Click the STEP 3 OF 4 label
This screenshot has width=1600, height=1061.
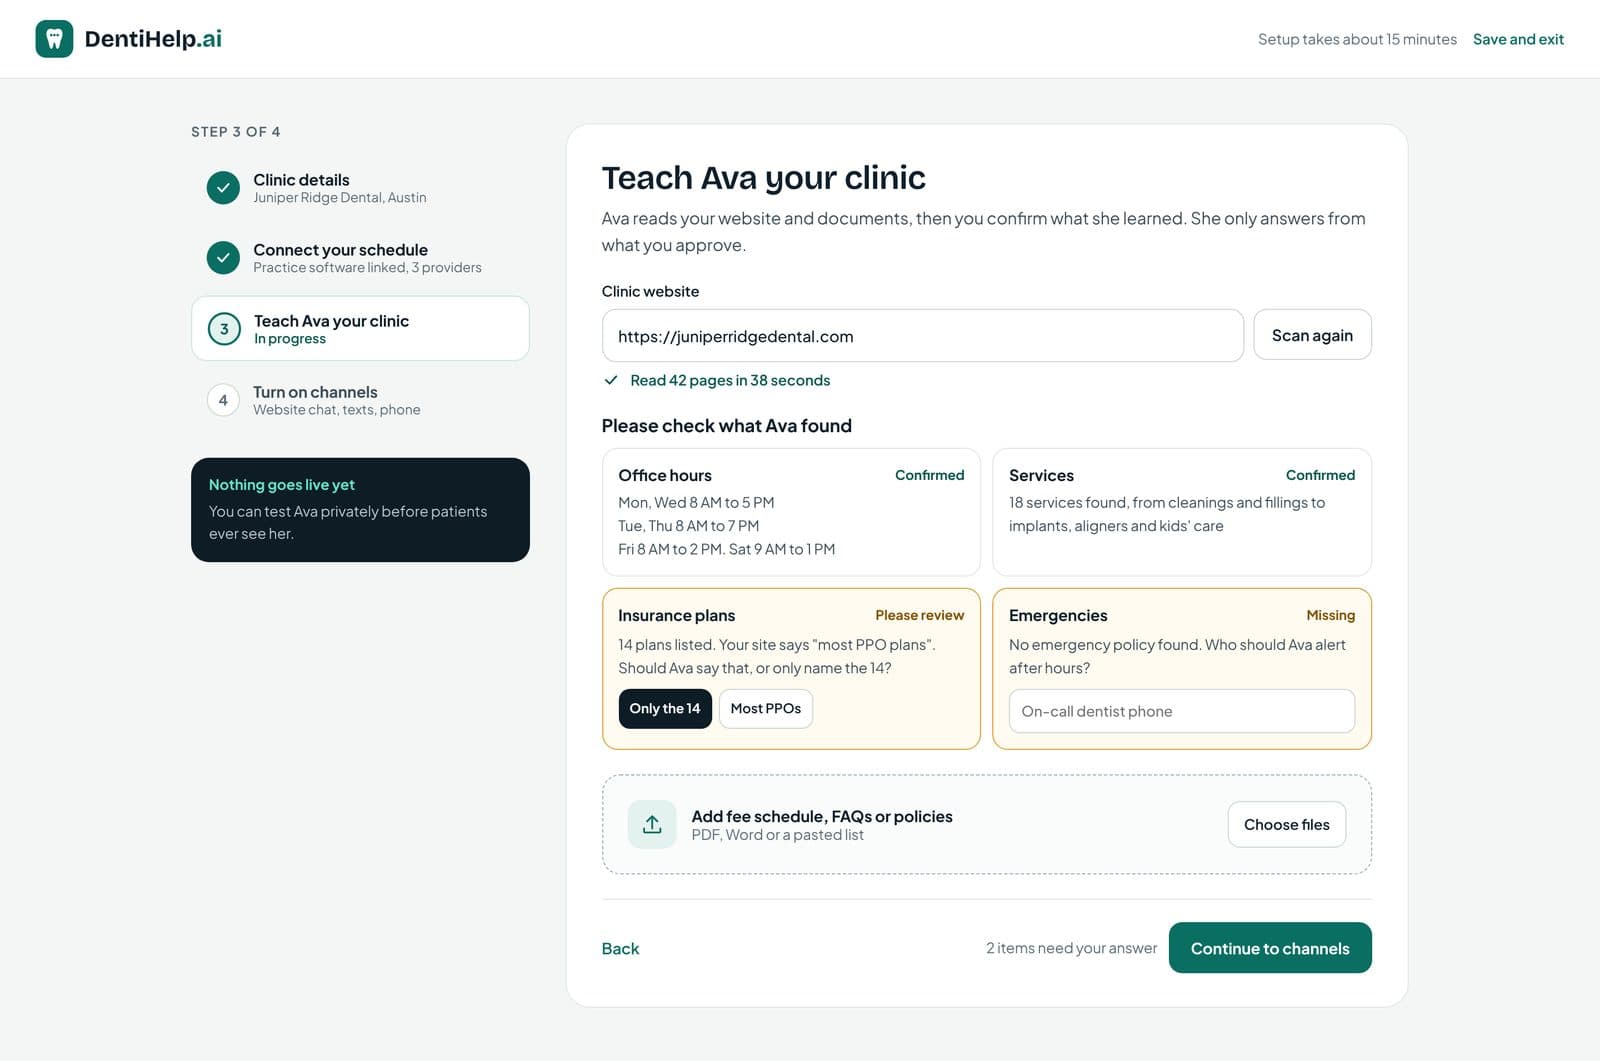click(x=236, y=132)
